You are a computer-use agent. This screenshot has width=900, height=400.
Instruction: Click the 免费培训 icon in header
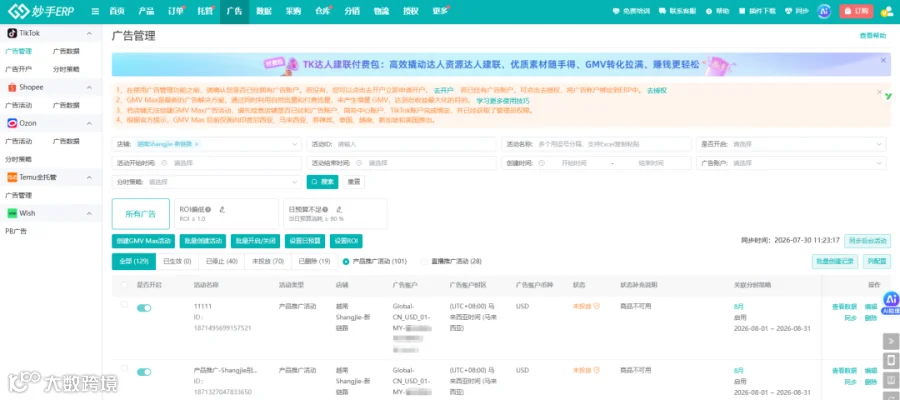tap(616, 11)
